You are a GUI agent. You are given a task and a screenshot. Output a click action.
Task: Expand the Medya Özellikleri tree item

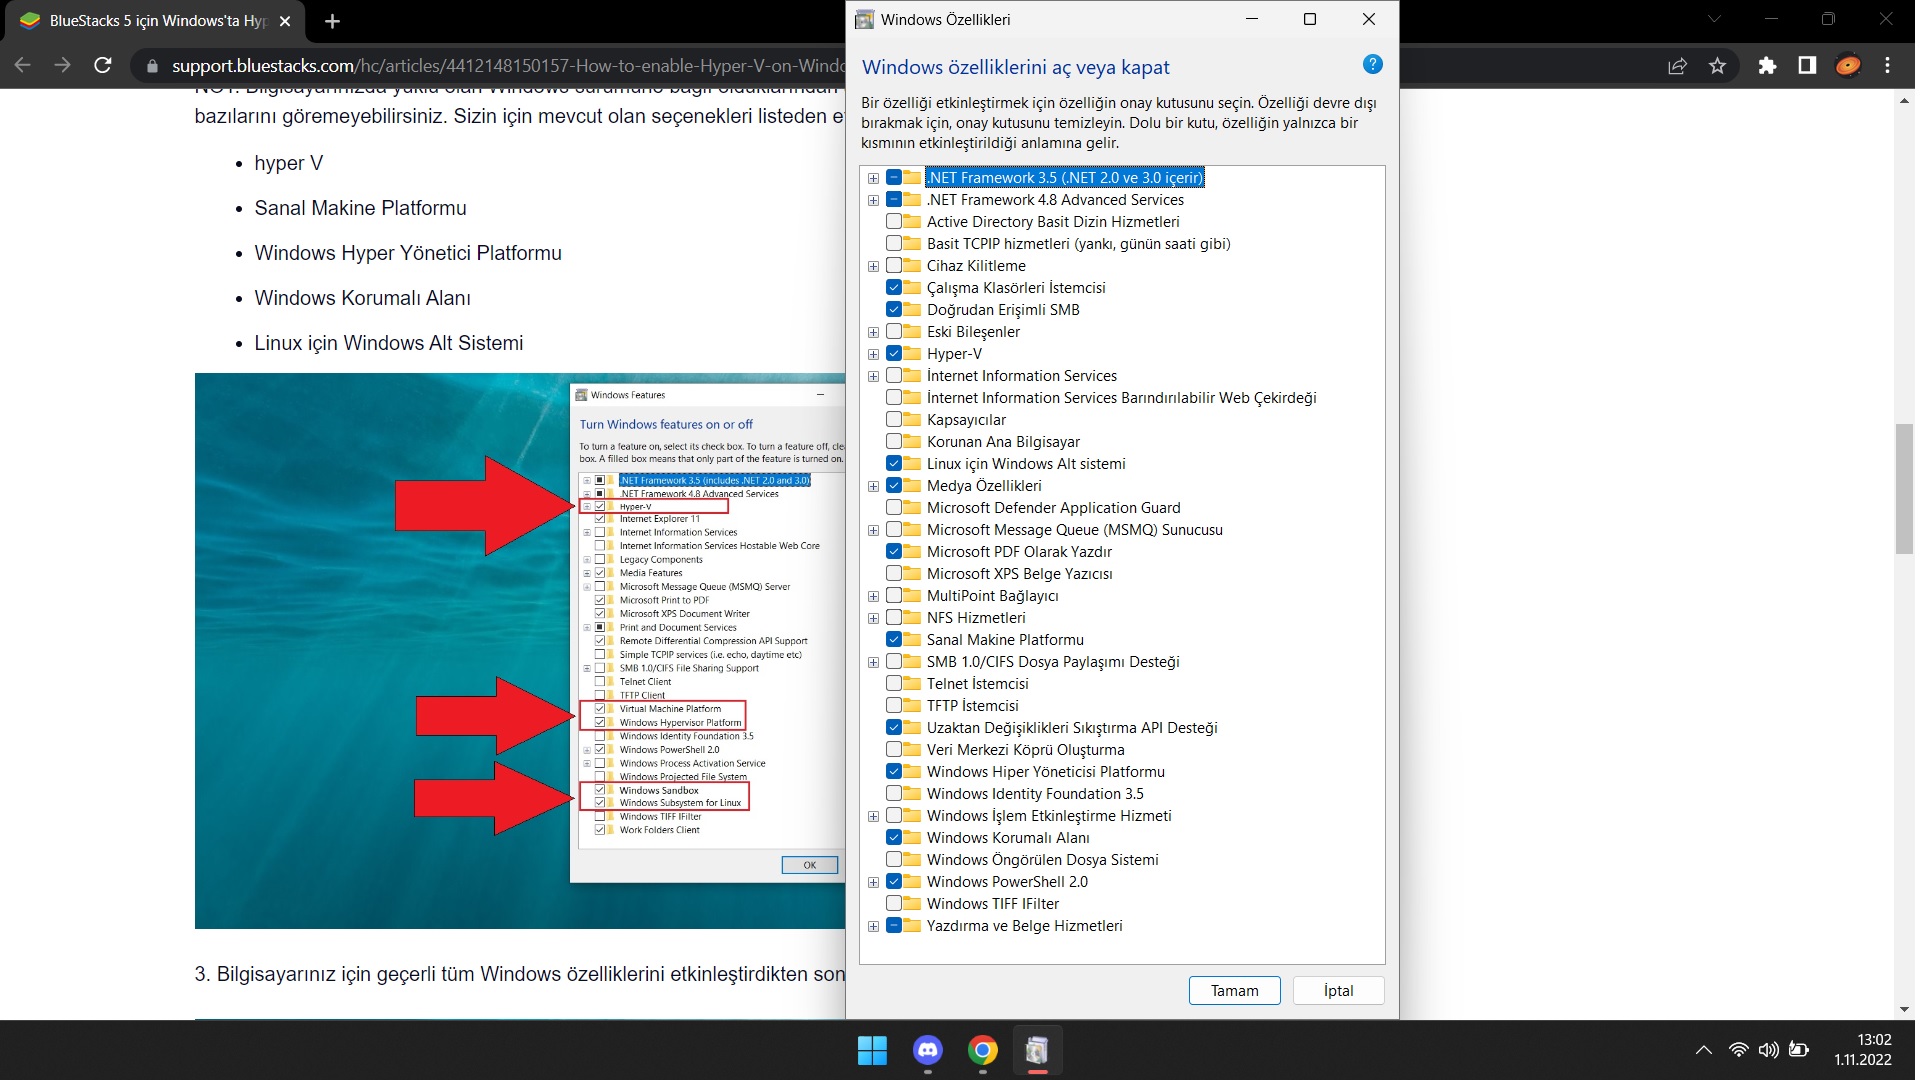coord(873,487)
